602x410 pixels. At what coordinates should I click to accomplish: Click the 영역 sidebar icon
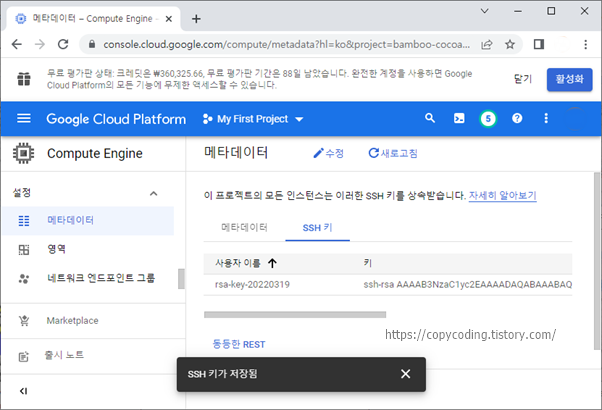pyautogui.click(x=24, y=250)
